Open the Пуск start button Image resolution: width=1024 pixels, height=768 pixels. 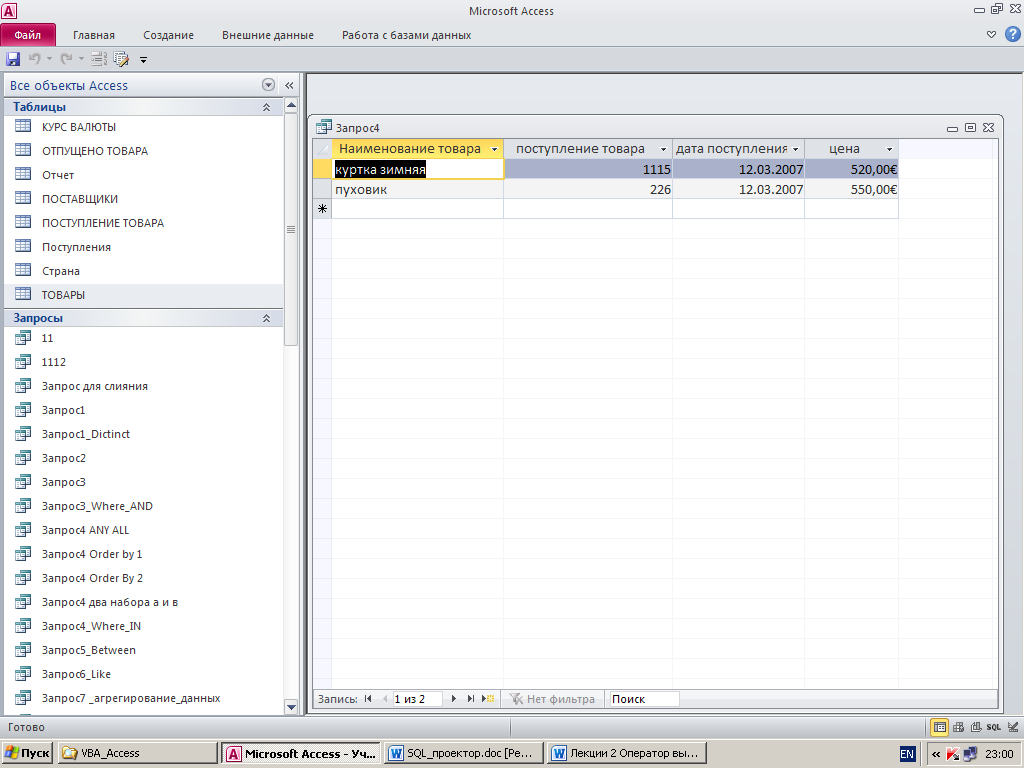[27, 753]
